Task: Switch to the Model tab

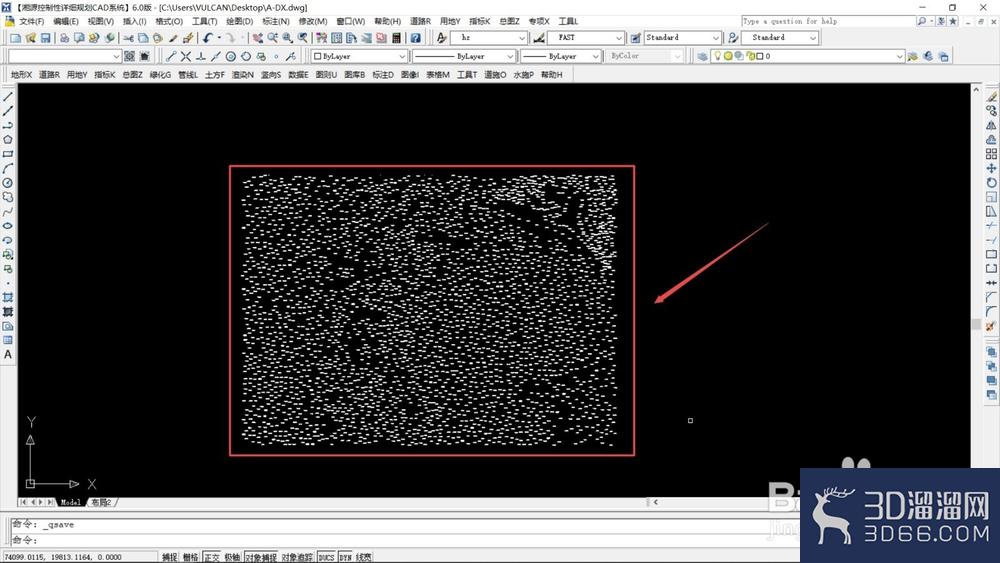Action: tap(70, 502)
